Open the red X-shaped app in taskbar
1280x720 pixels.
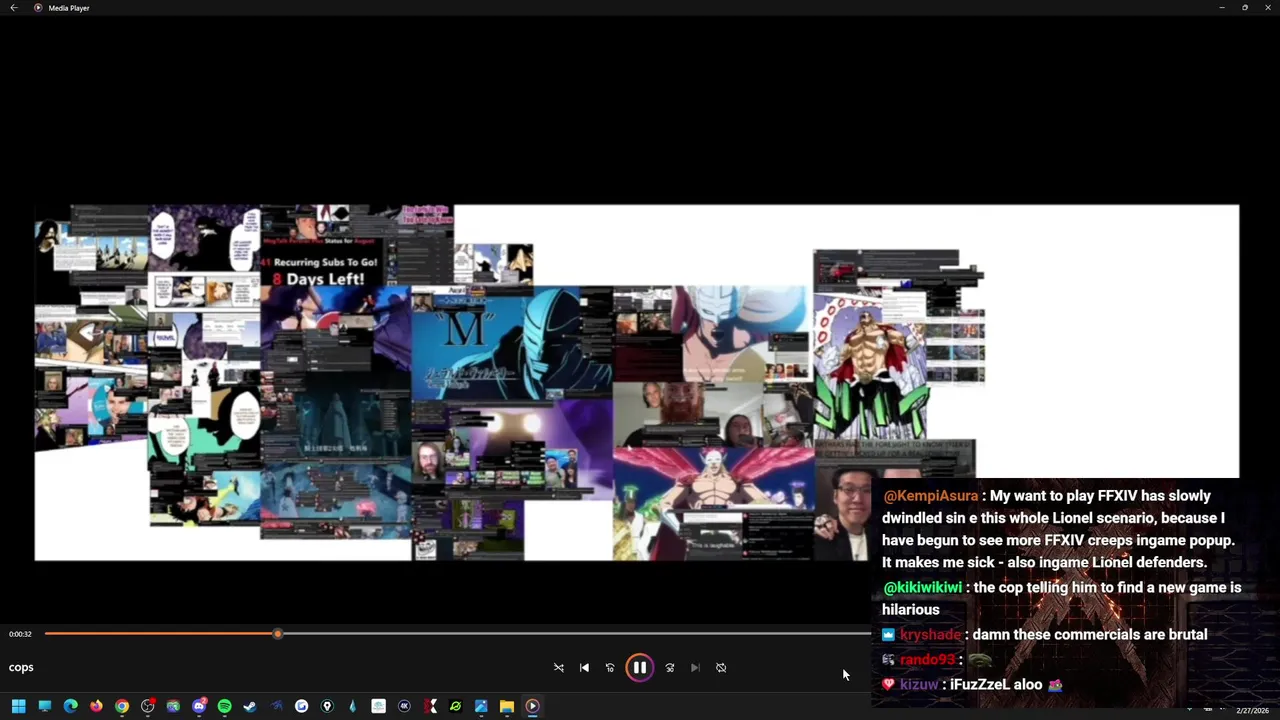[430, 706]
